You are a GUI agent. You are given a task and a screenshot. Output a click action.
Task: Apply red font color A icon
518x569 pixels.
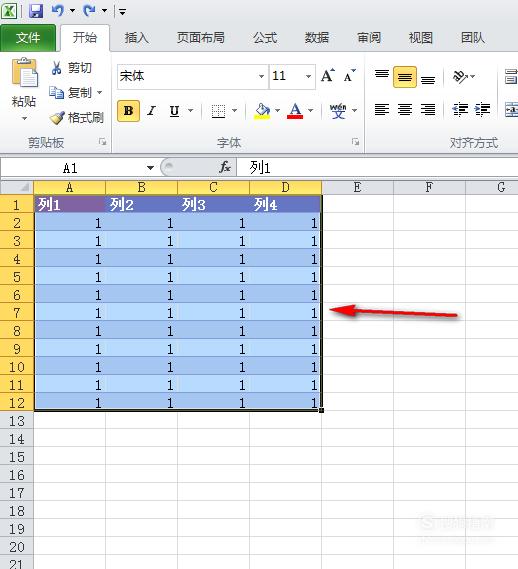pos(295,111)
